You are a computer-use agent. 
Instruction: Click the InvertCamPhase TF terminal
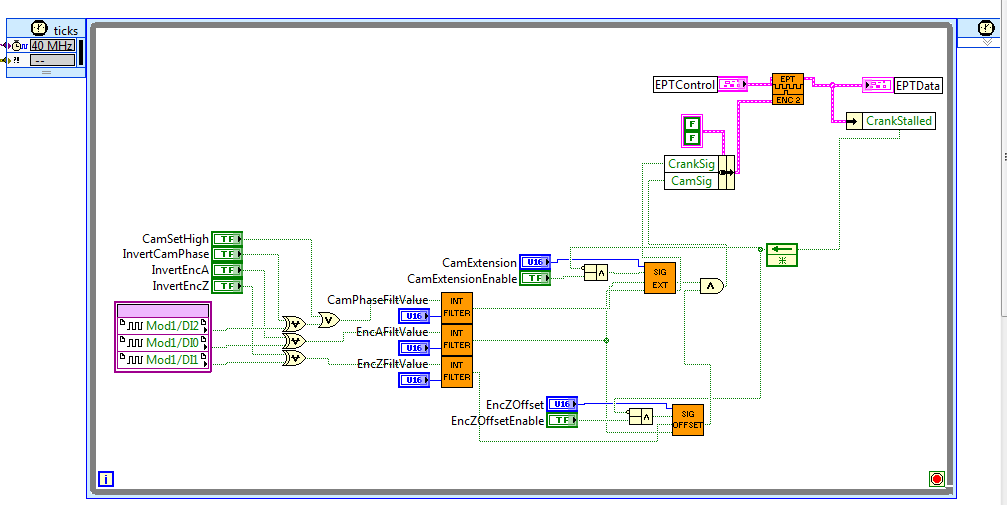coord(227,254)
